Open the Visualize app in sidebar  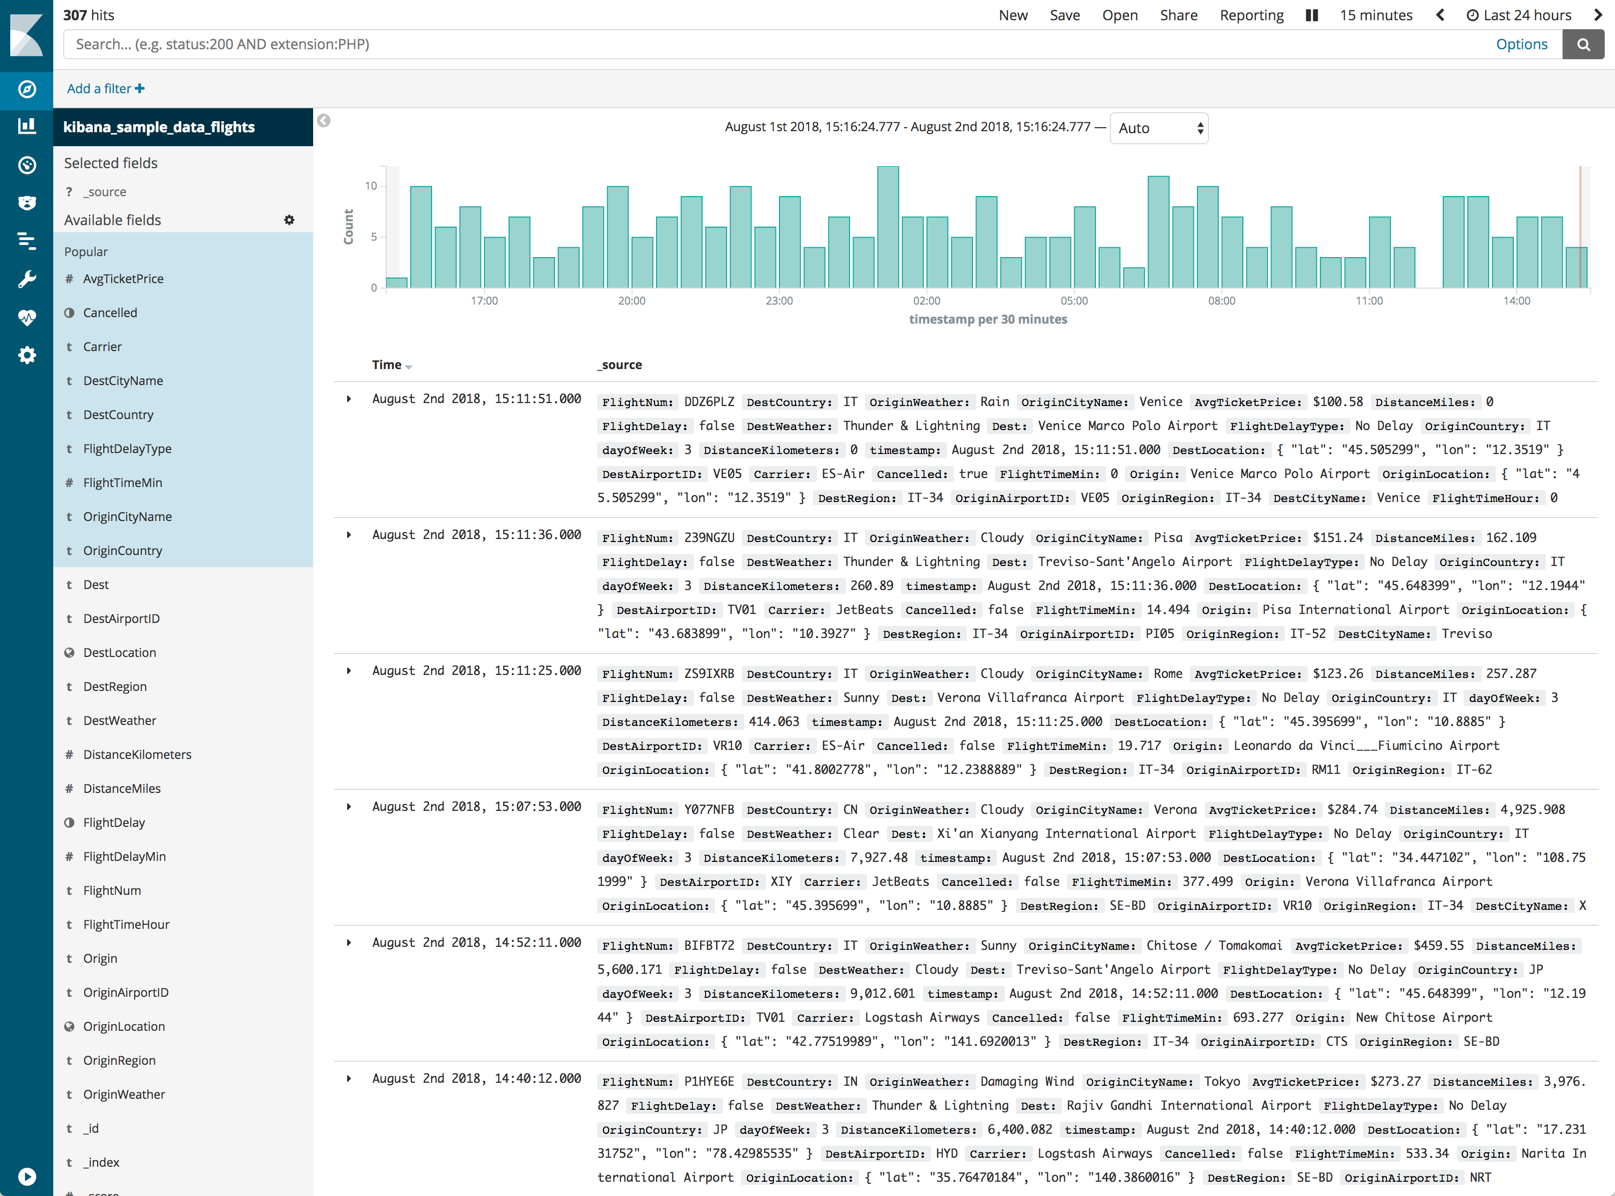(x=27, y=126)
